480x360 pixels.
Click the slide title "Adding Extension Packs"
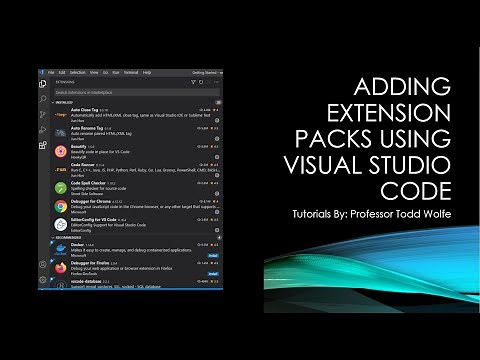(368, 138)
